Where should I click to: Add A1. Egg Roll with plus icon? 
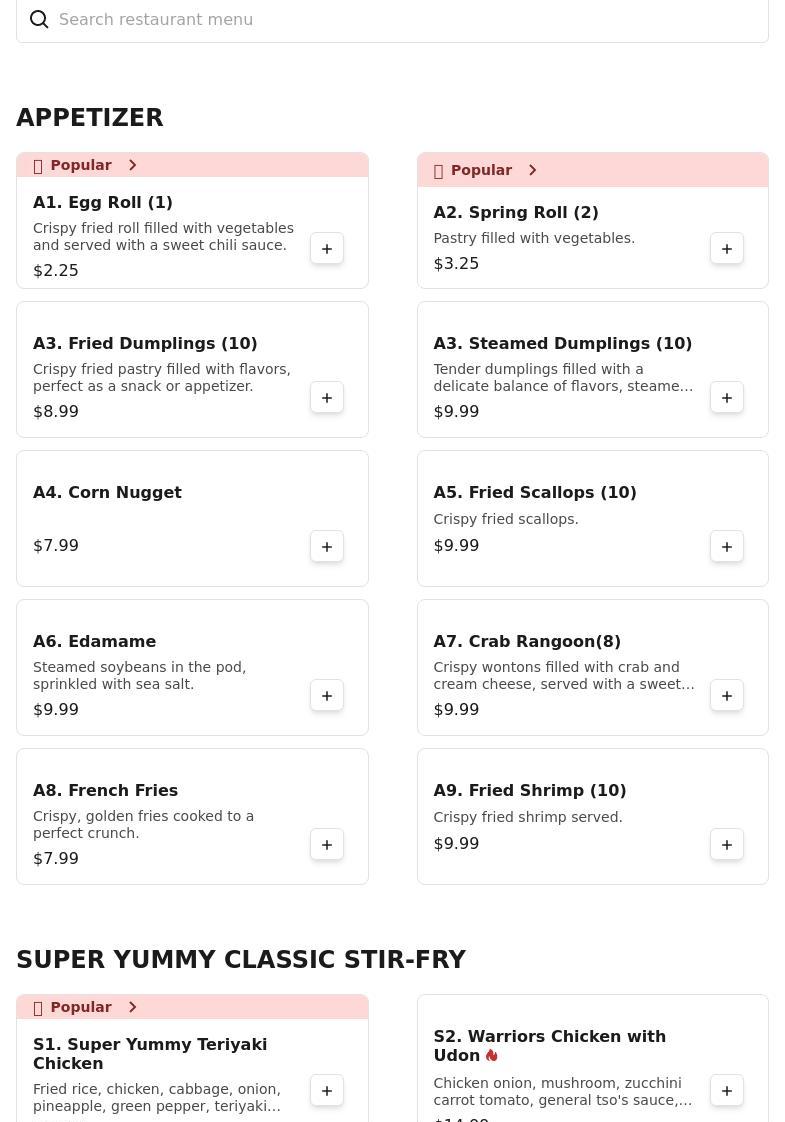click(x=327, y=249)
